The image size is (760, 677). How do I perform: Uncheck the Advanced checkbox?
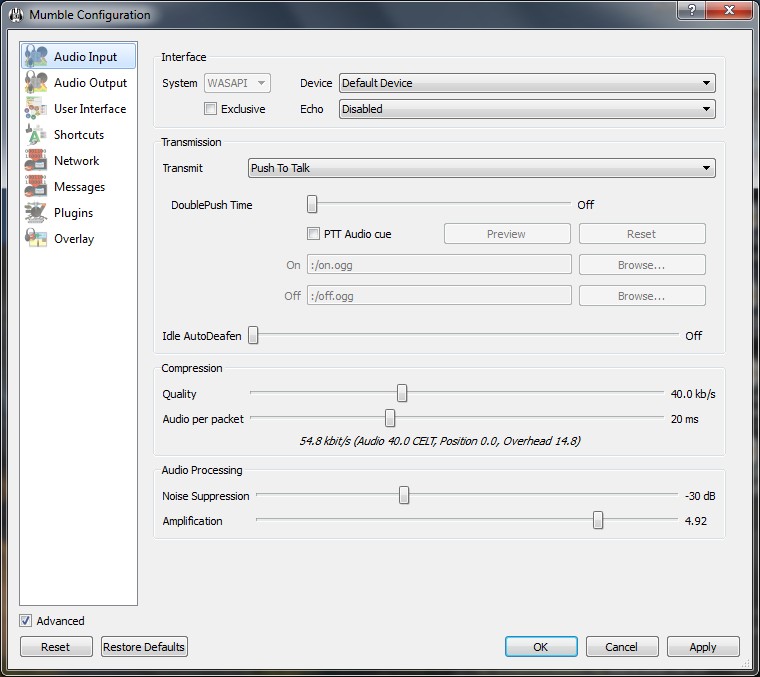click(26, 620)
